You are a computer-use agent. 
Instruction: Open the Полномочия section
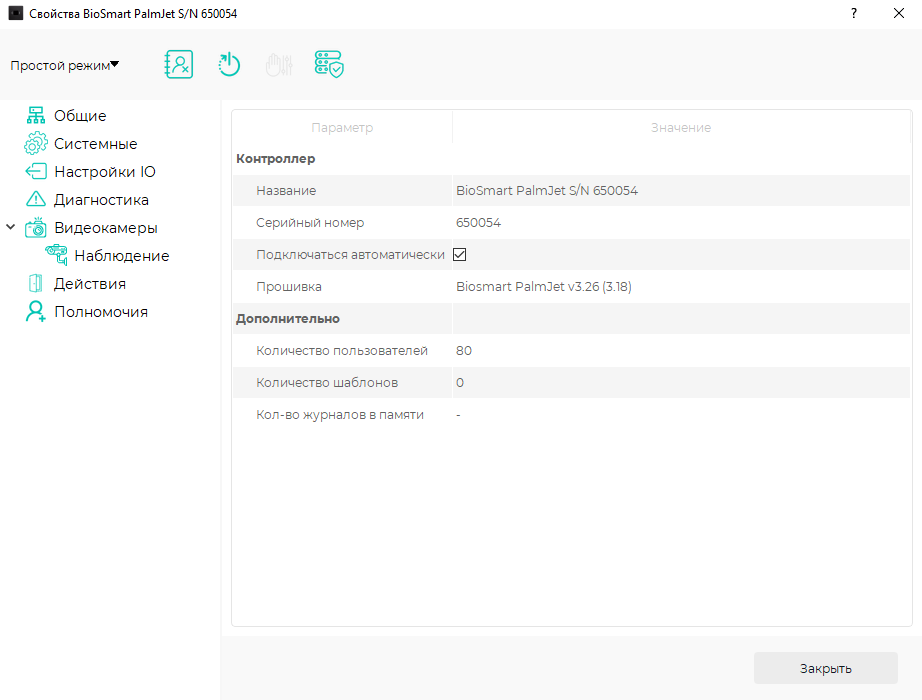(x=101, y=312)
